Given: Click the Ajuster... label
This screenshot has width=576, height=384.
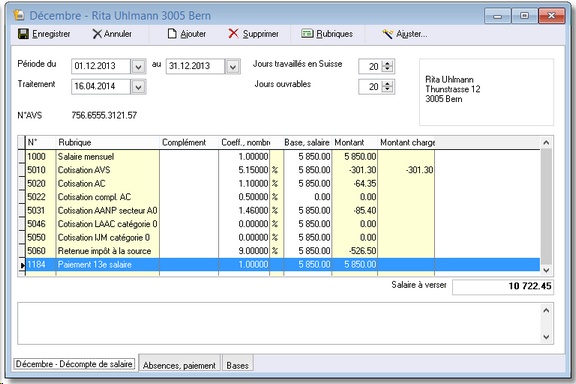Looking at the screenshot, I should (411, 34).
